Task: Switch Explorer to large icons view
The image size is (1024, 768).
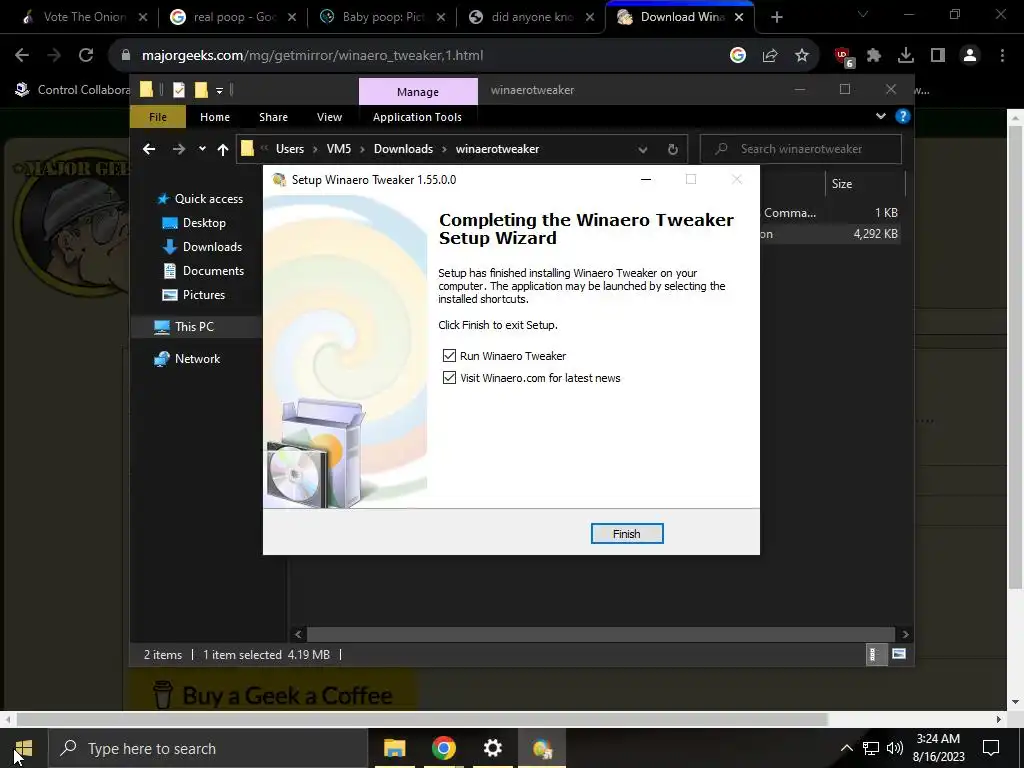Action: point(899,654)
